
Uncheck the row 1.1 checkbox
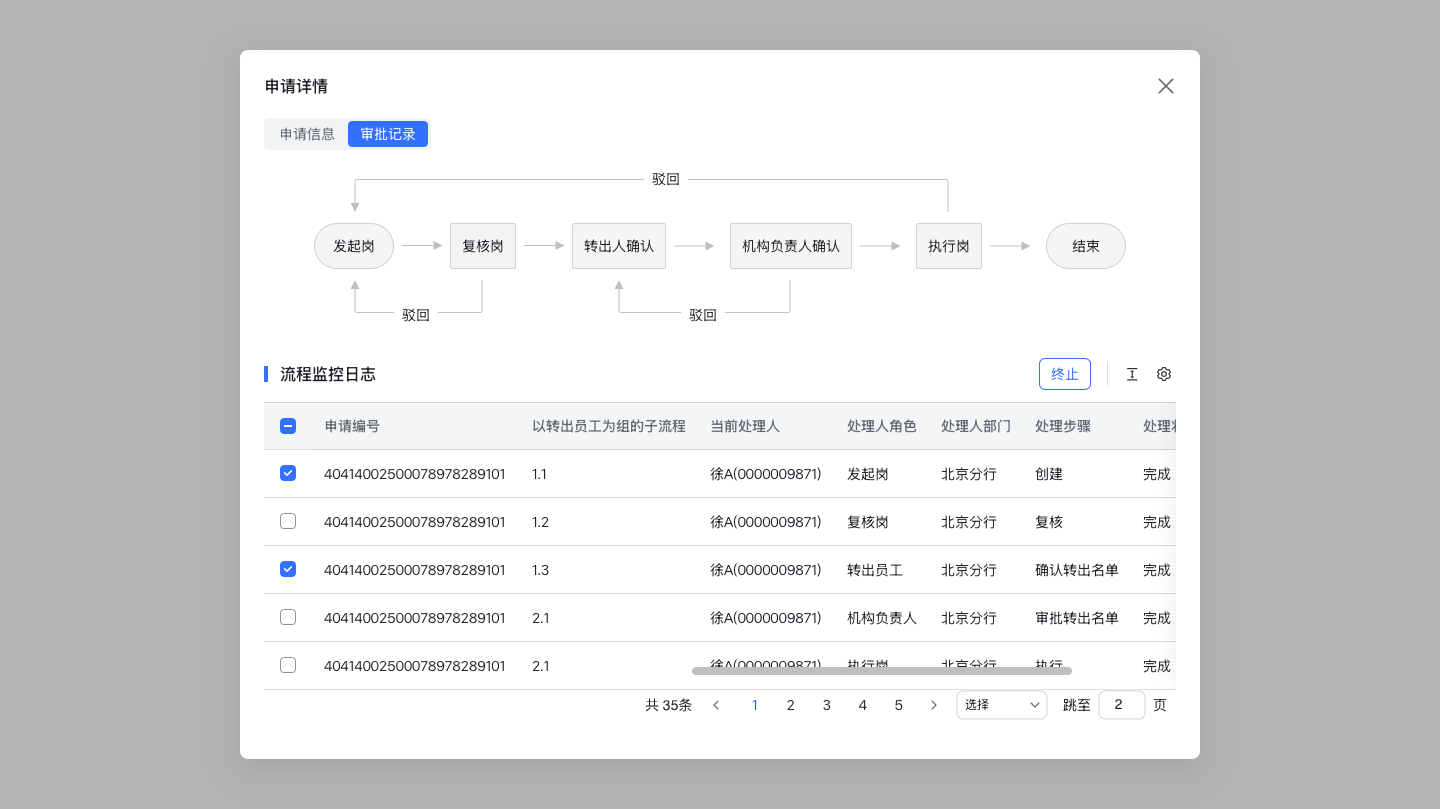288,473
